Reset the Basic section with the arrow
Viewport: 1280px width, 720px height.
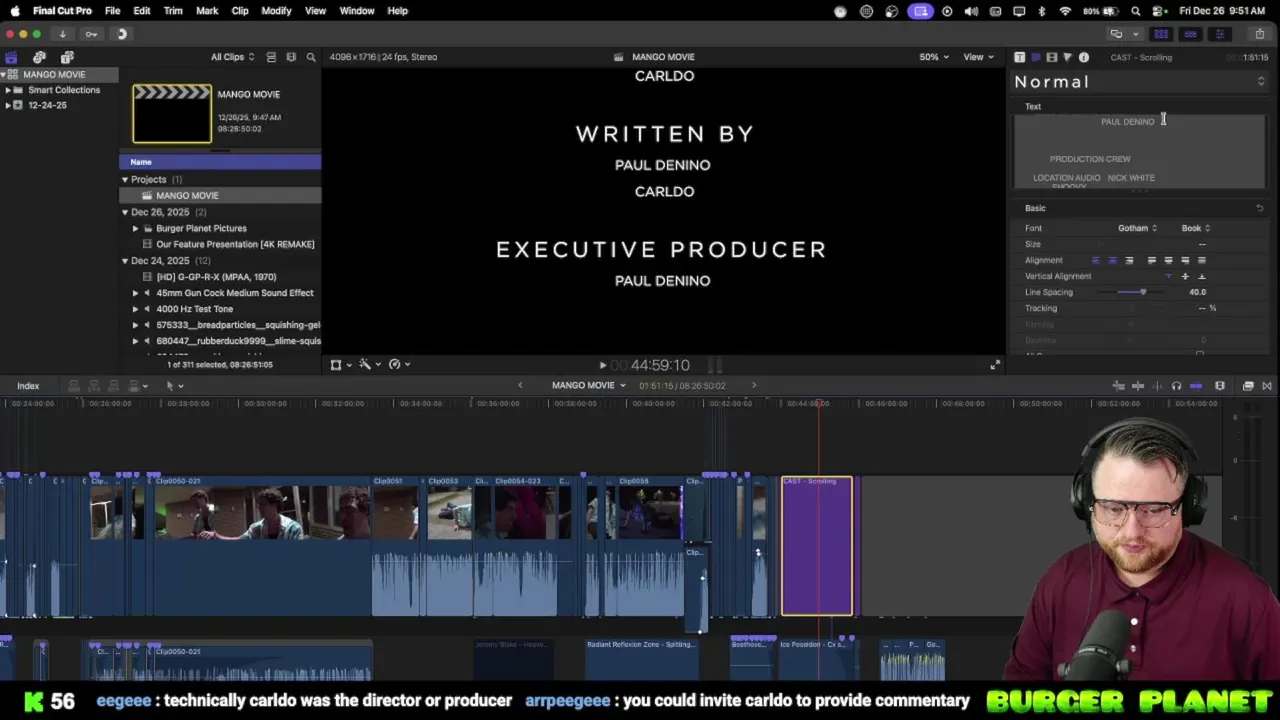click(x=1260, y=208)
